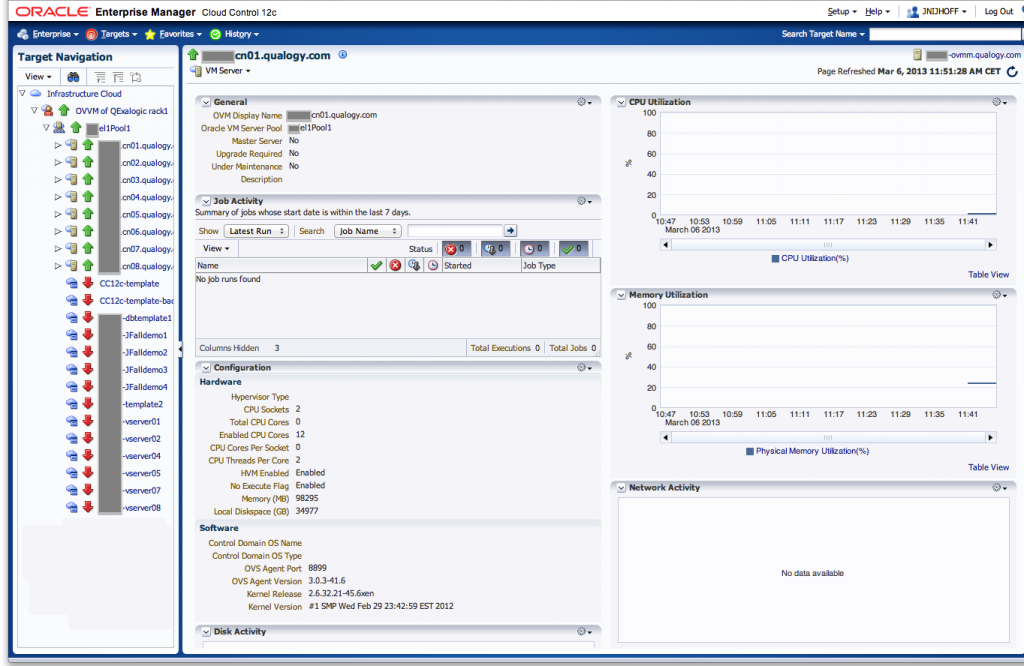The width and height of the screenshot is (1024, 666).
Task: Click the info icon next to cn01.qualogy.com title
Action: tap(343, 55)
